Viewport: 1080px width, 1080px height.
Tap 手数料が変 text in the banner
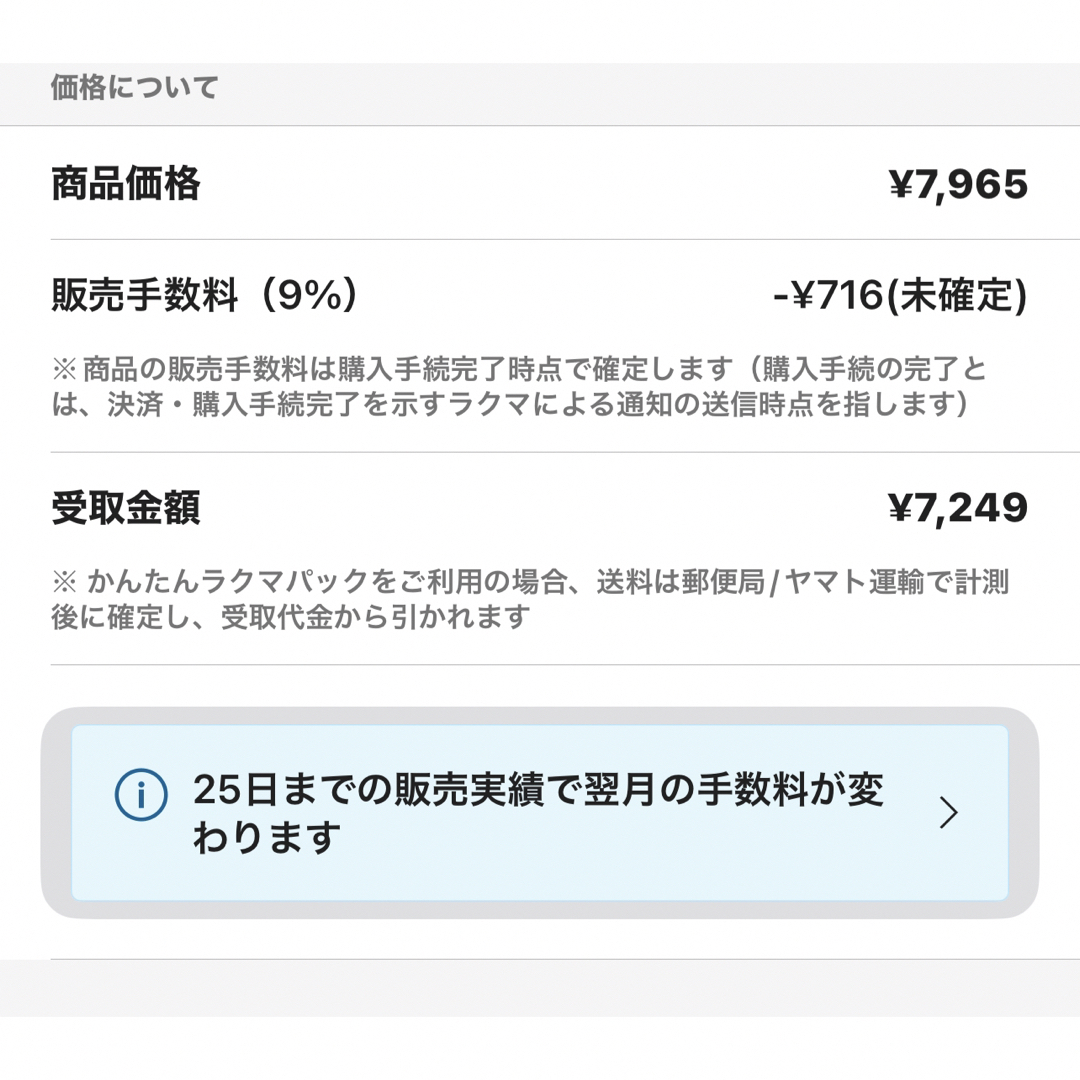791,789
